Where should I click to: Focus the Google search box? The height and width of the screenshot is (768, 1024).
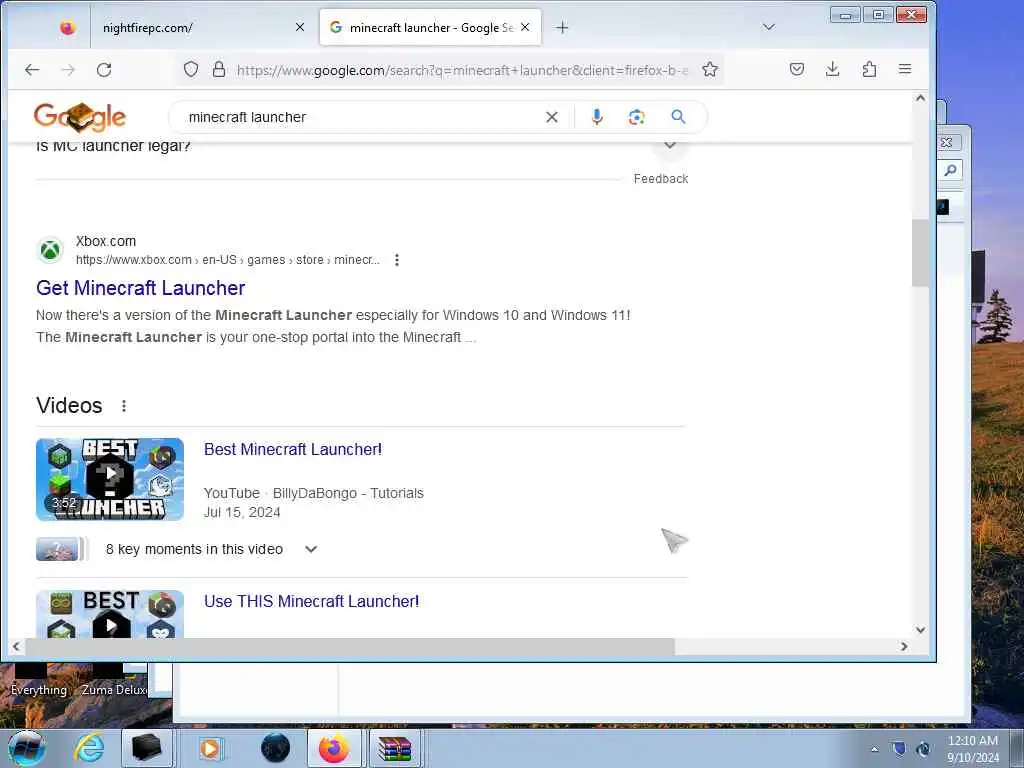tap(360, 117)
